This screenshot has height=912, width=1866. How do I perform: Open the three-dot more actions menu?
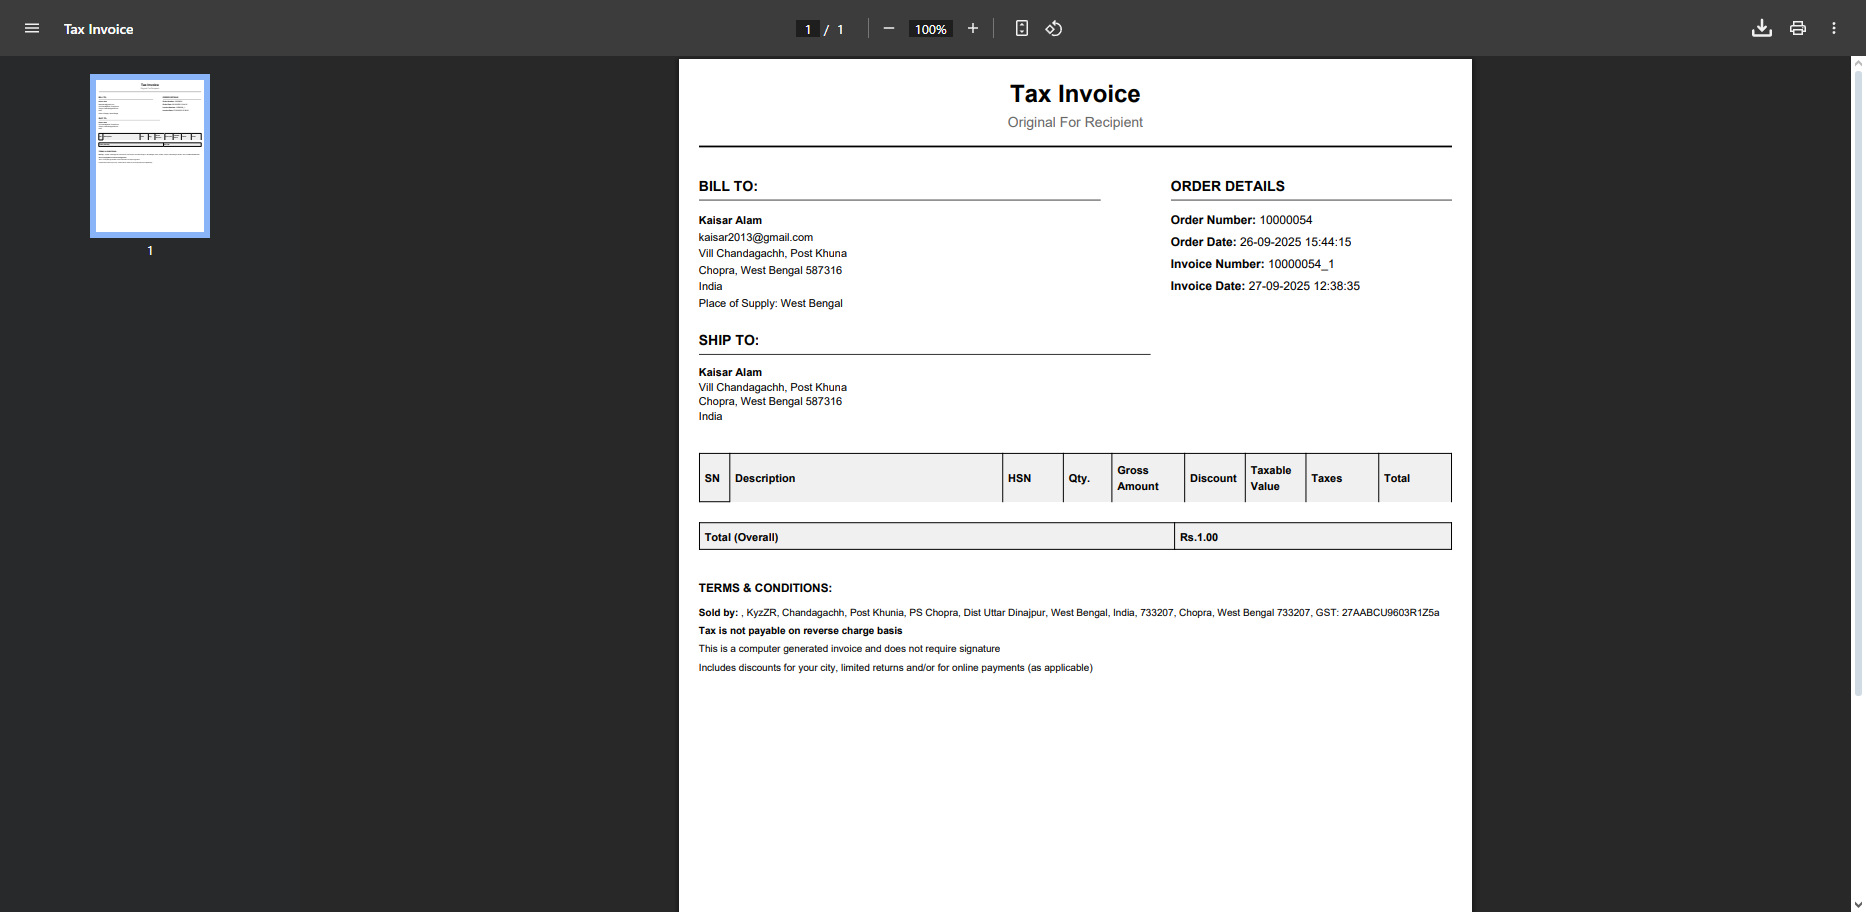[x=1833, y=29]
